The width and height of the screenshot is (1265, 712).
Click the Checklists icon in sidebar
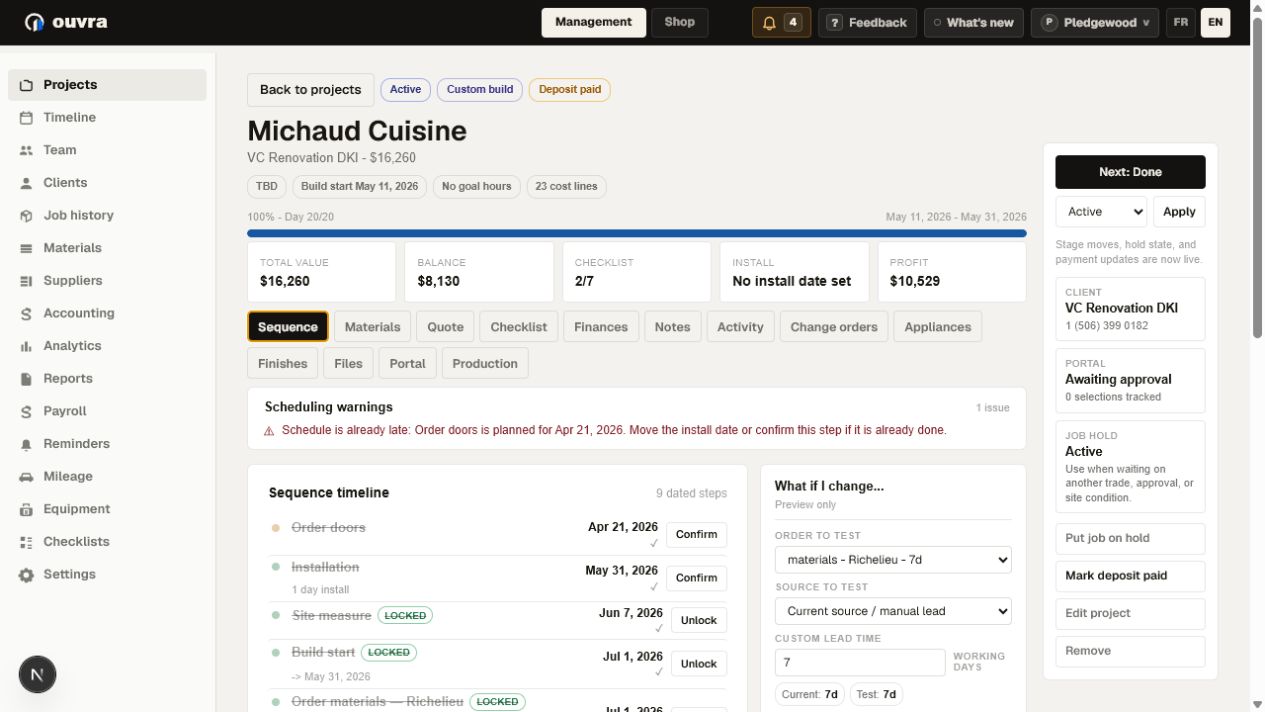pos(26,542)
